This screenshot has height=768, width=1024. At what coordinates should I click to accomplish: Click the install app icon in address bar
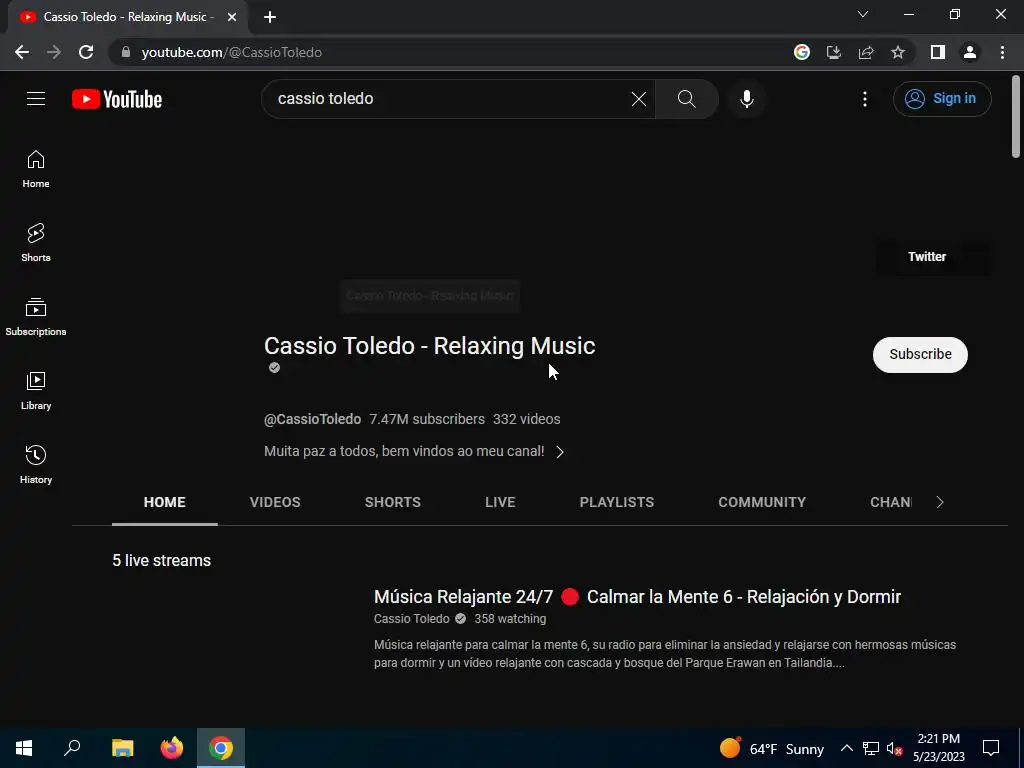(834, 52)
